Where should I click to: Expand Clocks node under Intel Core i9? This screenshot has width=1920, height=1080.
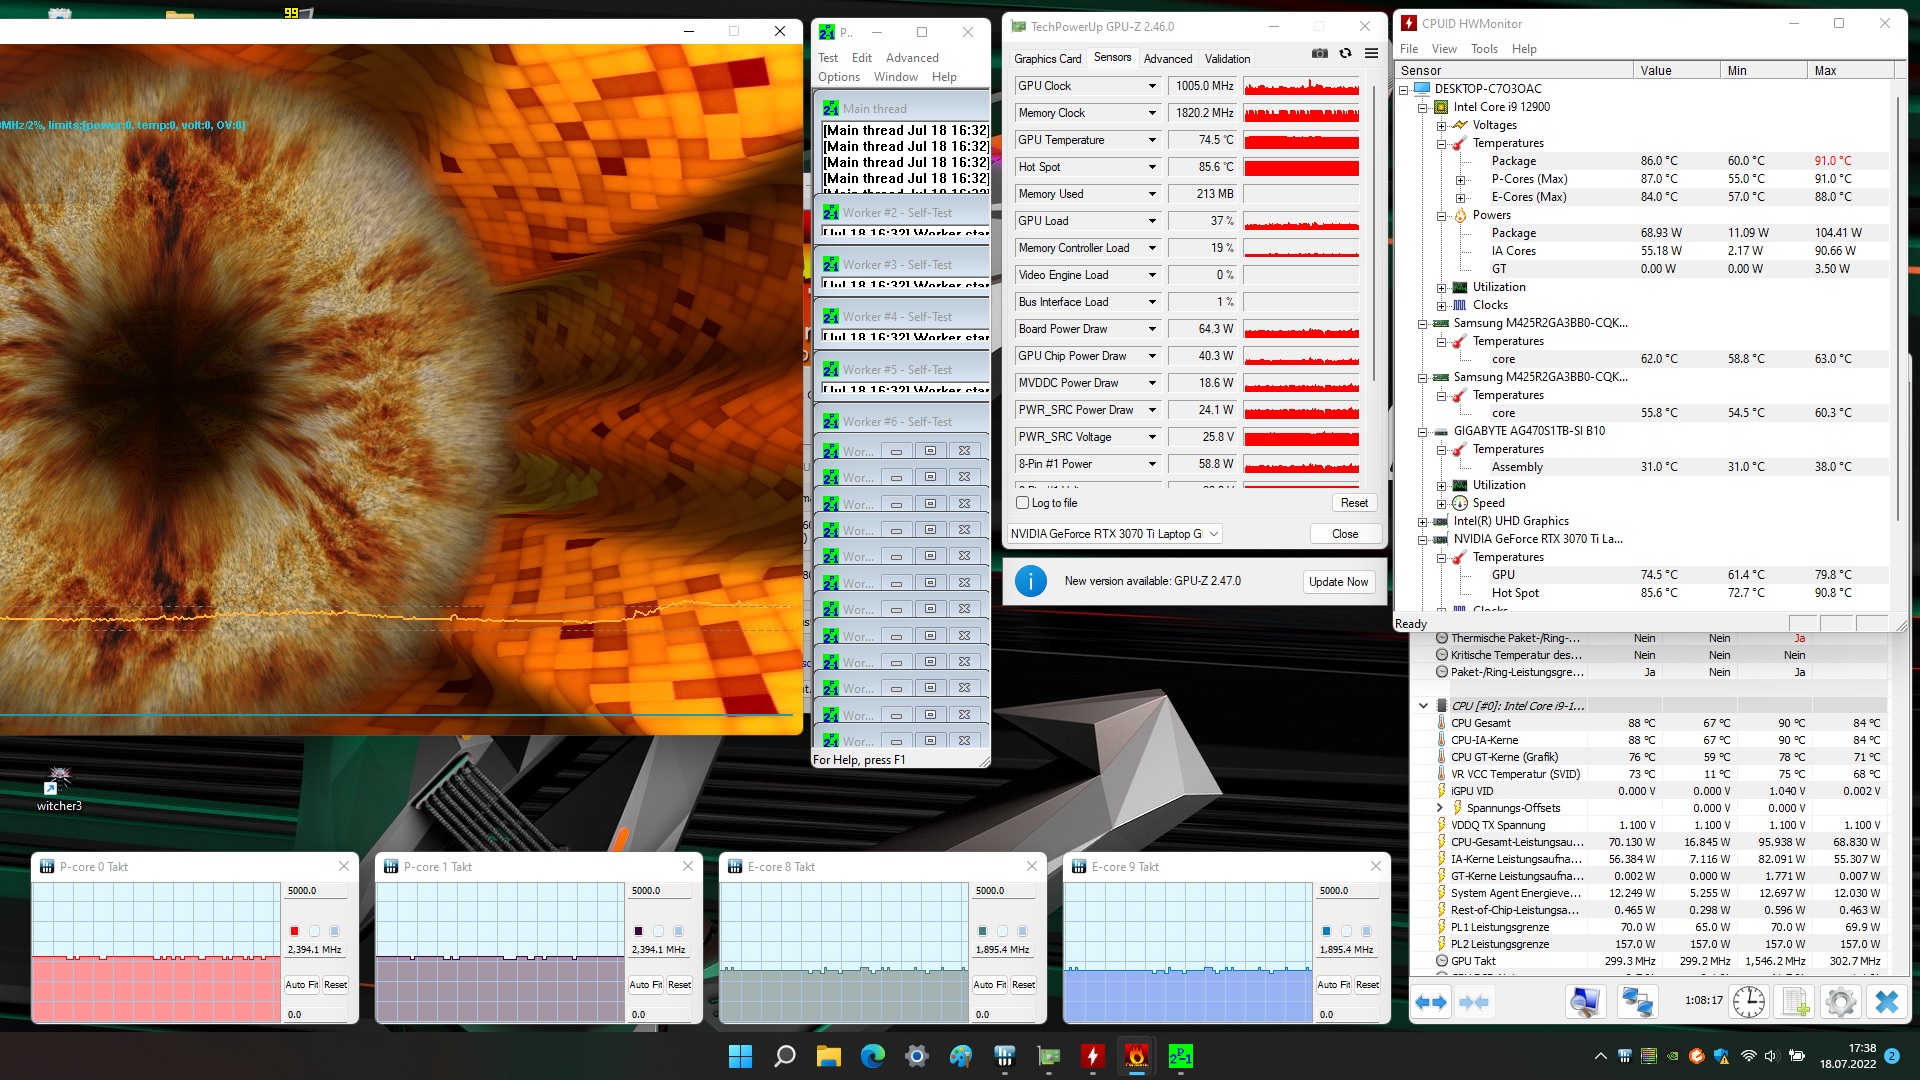coord(1441,305)
